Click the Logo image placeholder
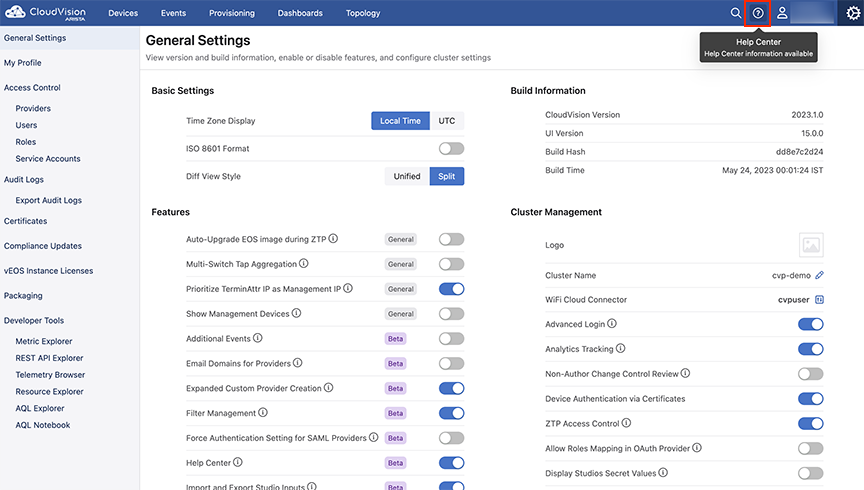 click(x=811, y=245)
